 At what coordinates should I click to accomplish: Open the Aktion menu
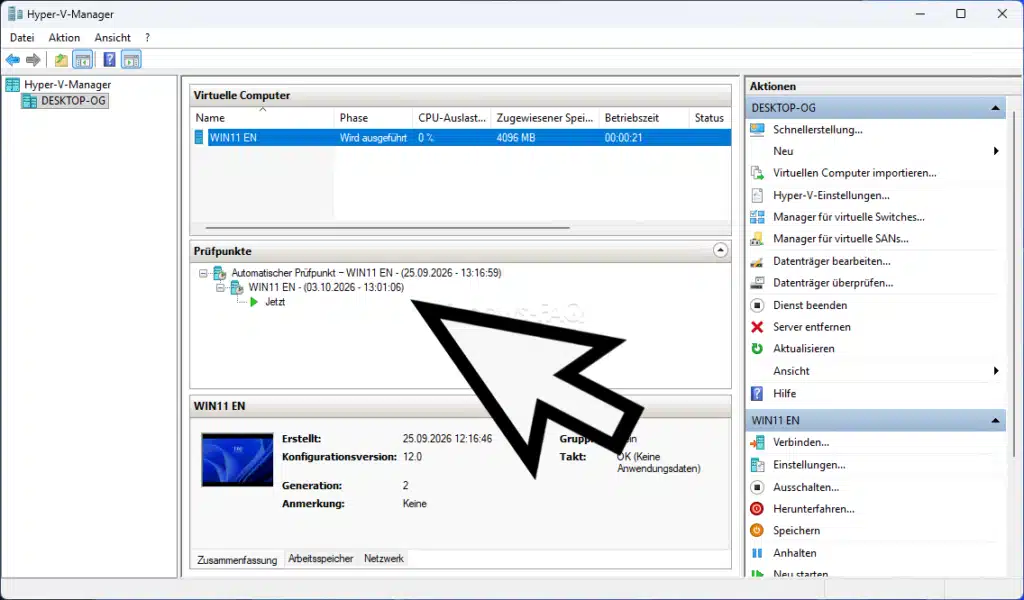[x=64, y=38]
